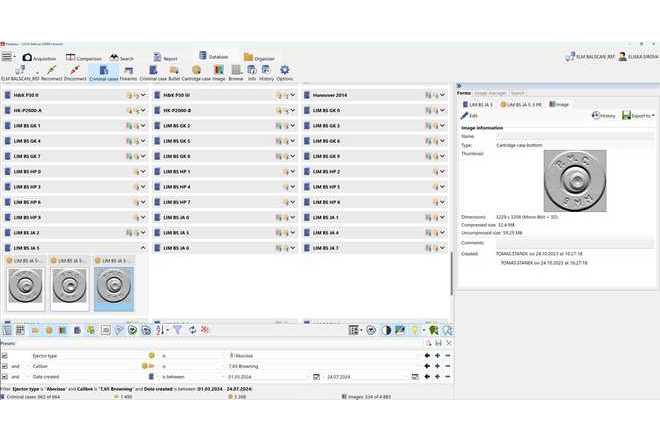Open the sort order dropdown icon
This screenshot has height=440, width=660.
[162, 330]
